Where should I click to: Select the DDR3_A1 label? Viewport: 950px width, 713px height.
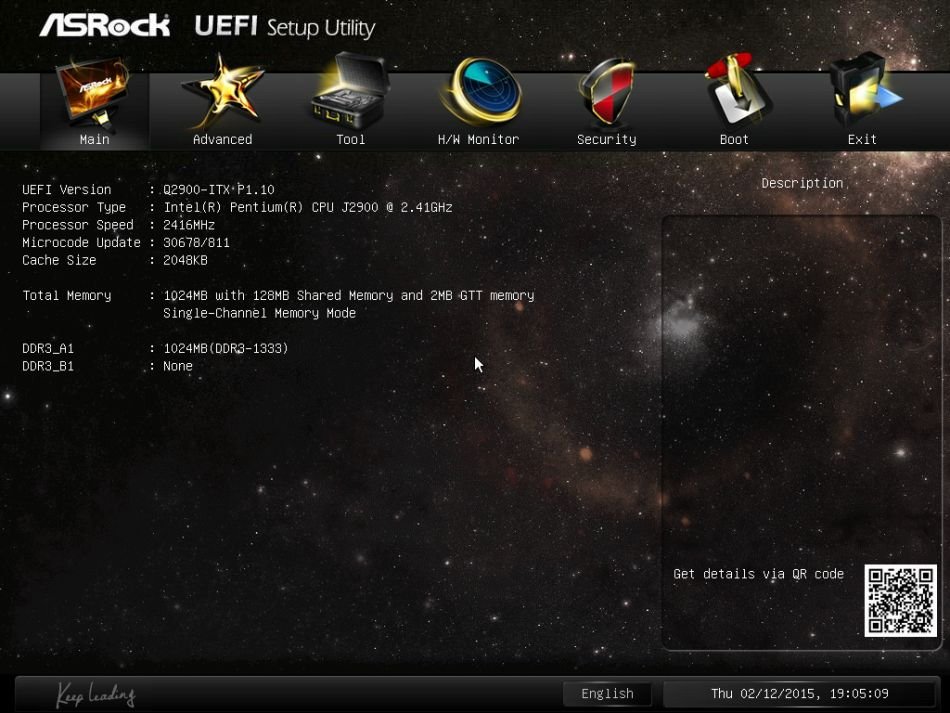click(x=48, y=348)
